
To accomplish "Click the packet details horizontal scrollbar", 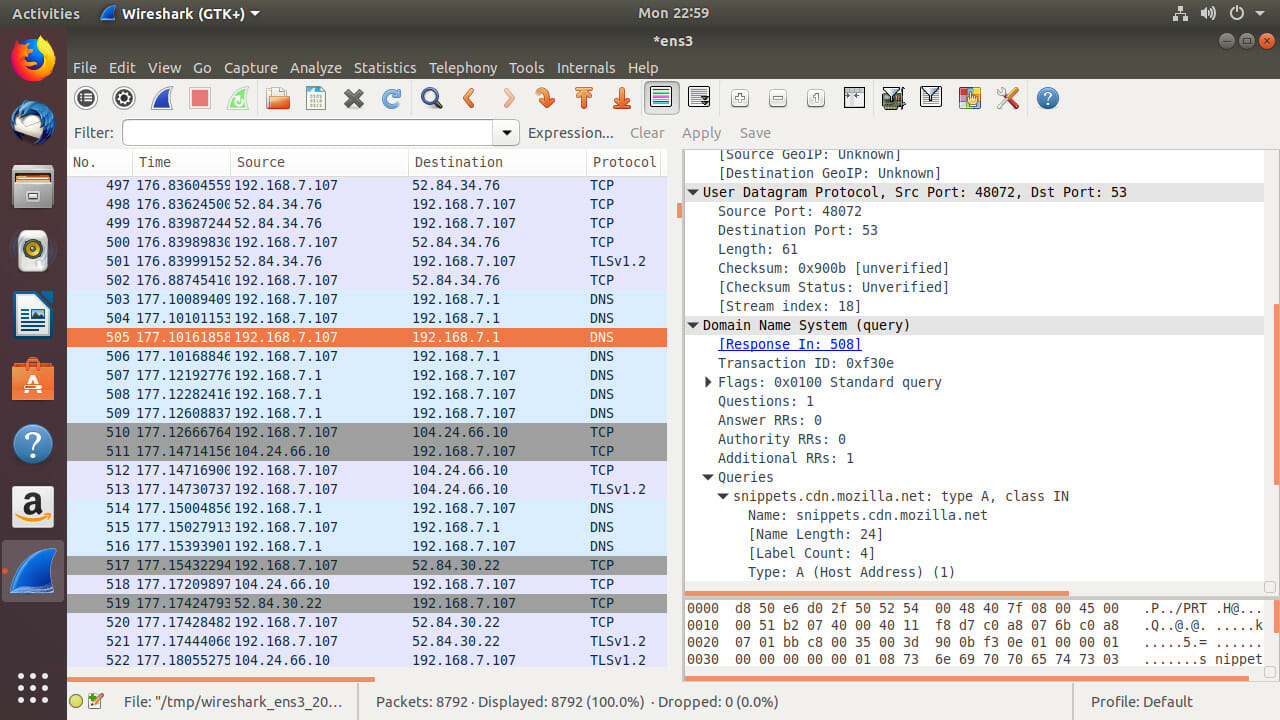I will [878, 593].
